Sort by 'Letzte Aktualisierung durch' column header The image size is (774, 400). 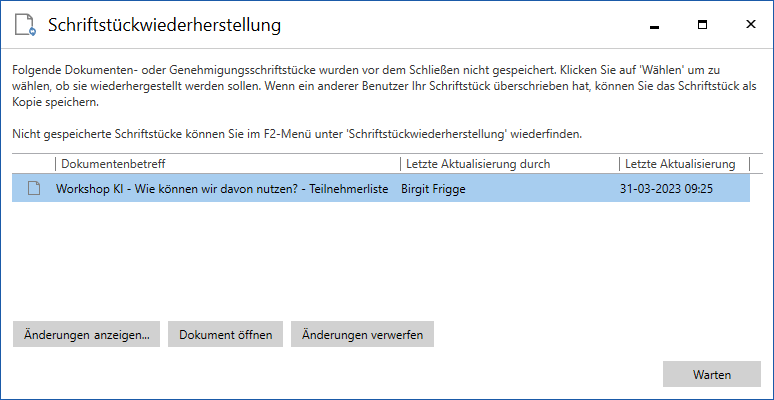tap(510, 164)
